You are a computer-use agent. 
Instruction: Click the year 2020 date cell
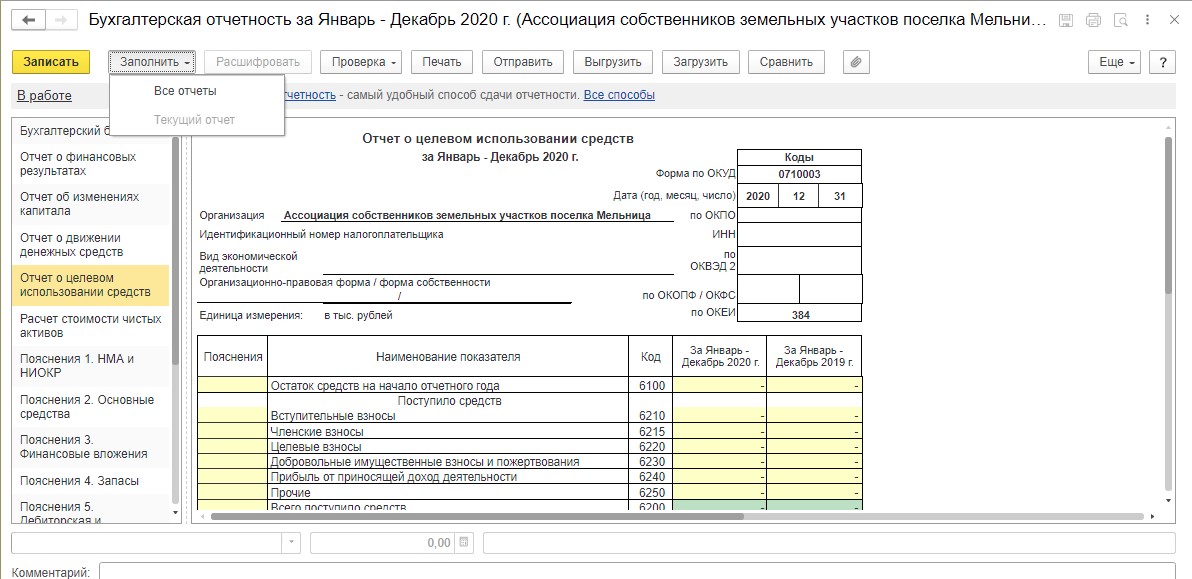[758, 195]
